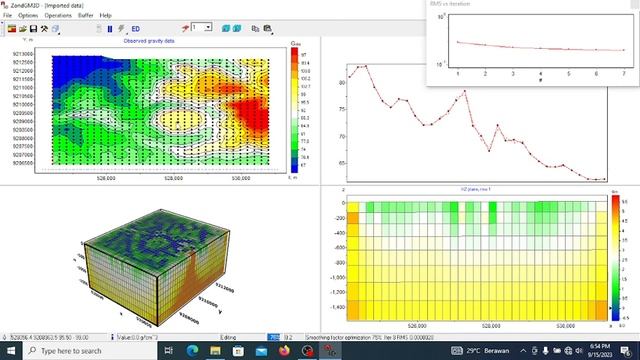Click the highlighted blue progress indicator in status bar
Screen dimensions: 640x360
coord(274,337)
